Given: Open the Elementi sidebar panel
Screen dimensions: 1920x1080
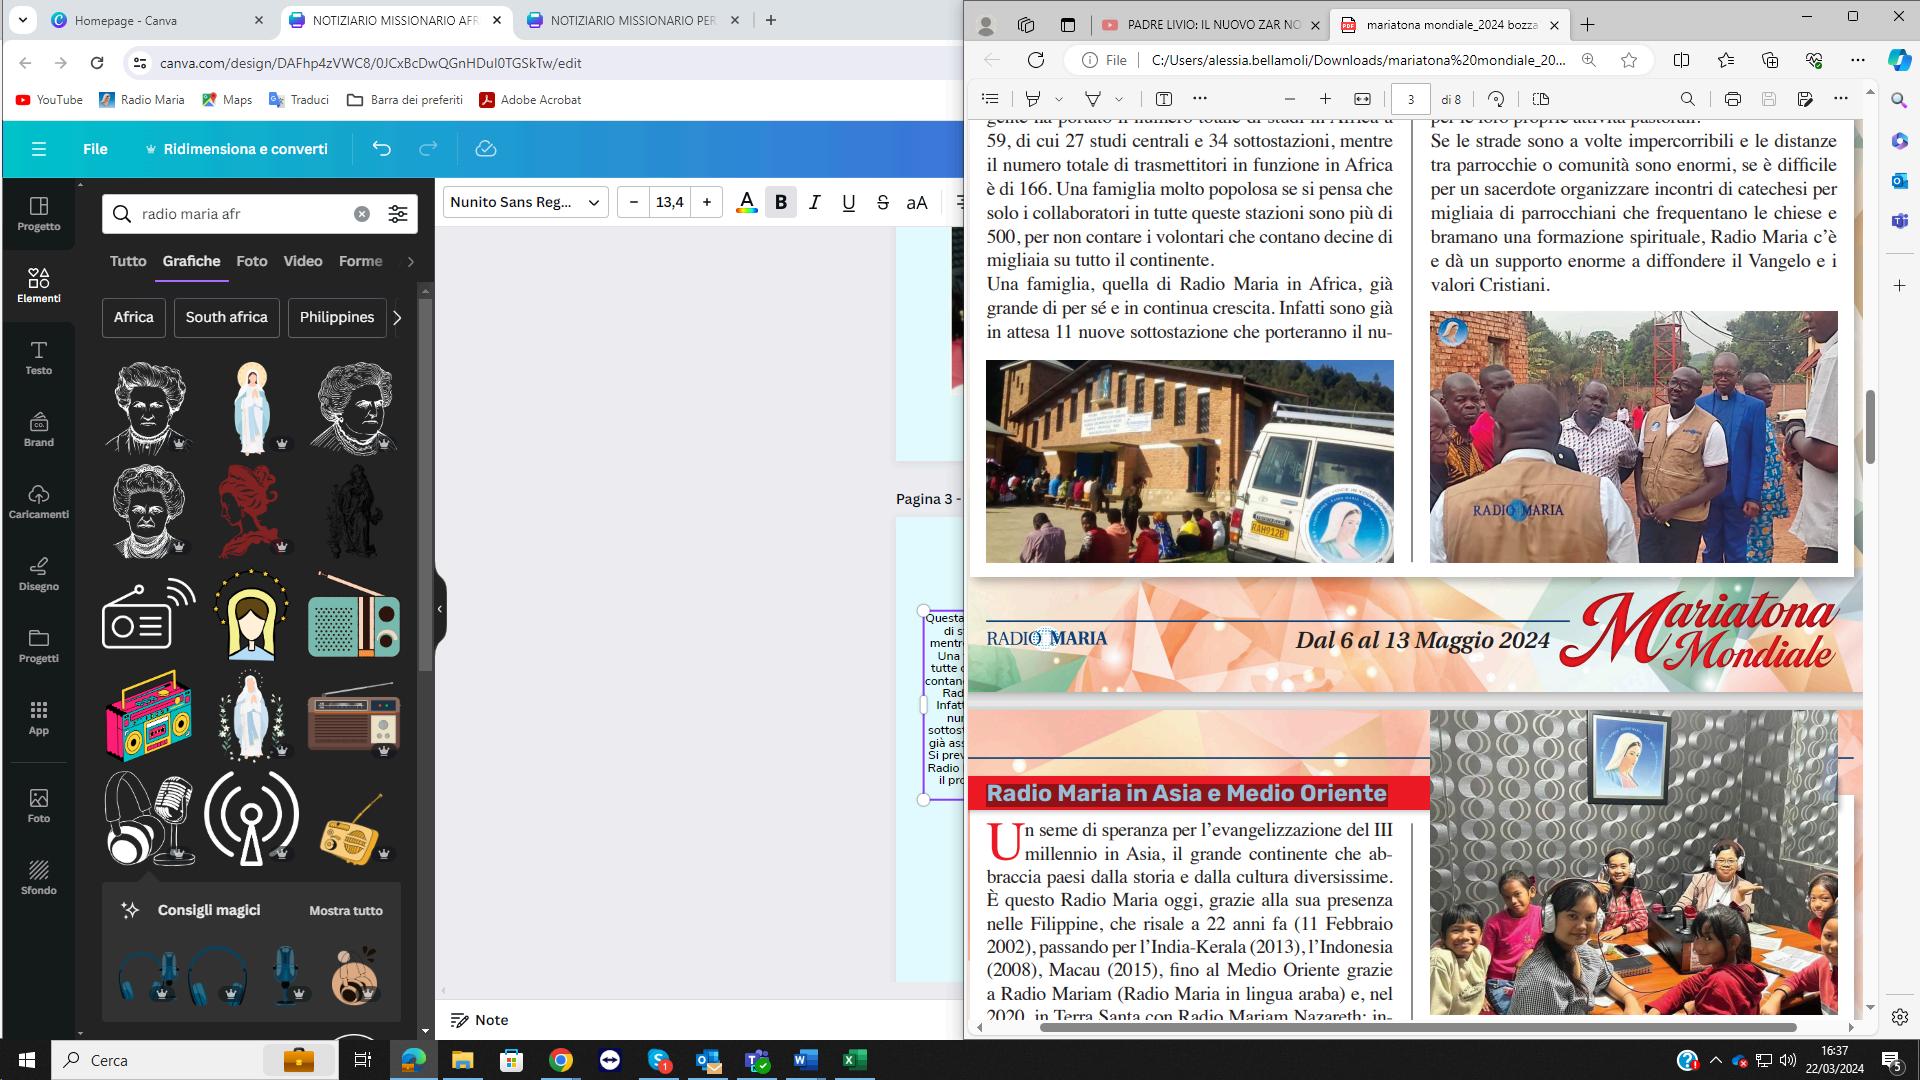Looking at the screenshot, I should click(38, 285).
